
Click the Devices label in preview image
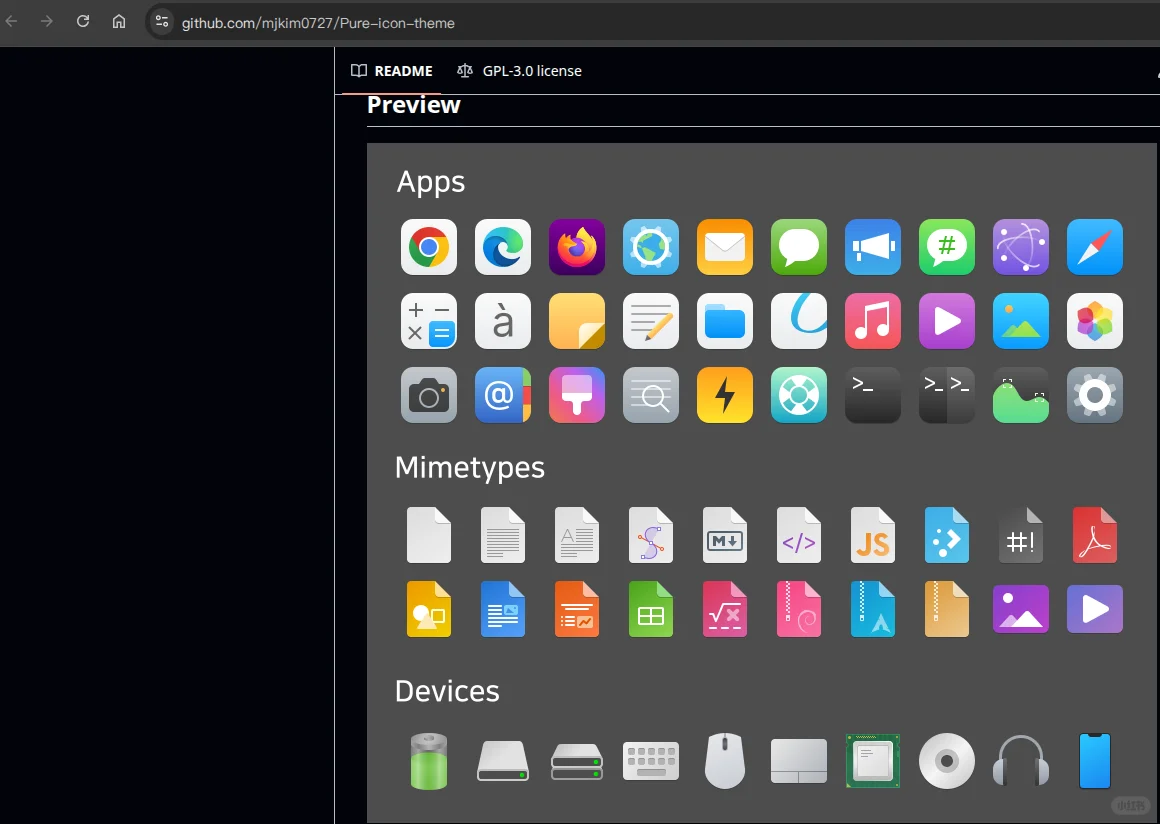tap(447, 691)
